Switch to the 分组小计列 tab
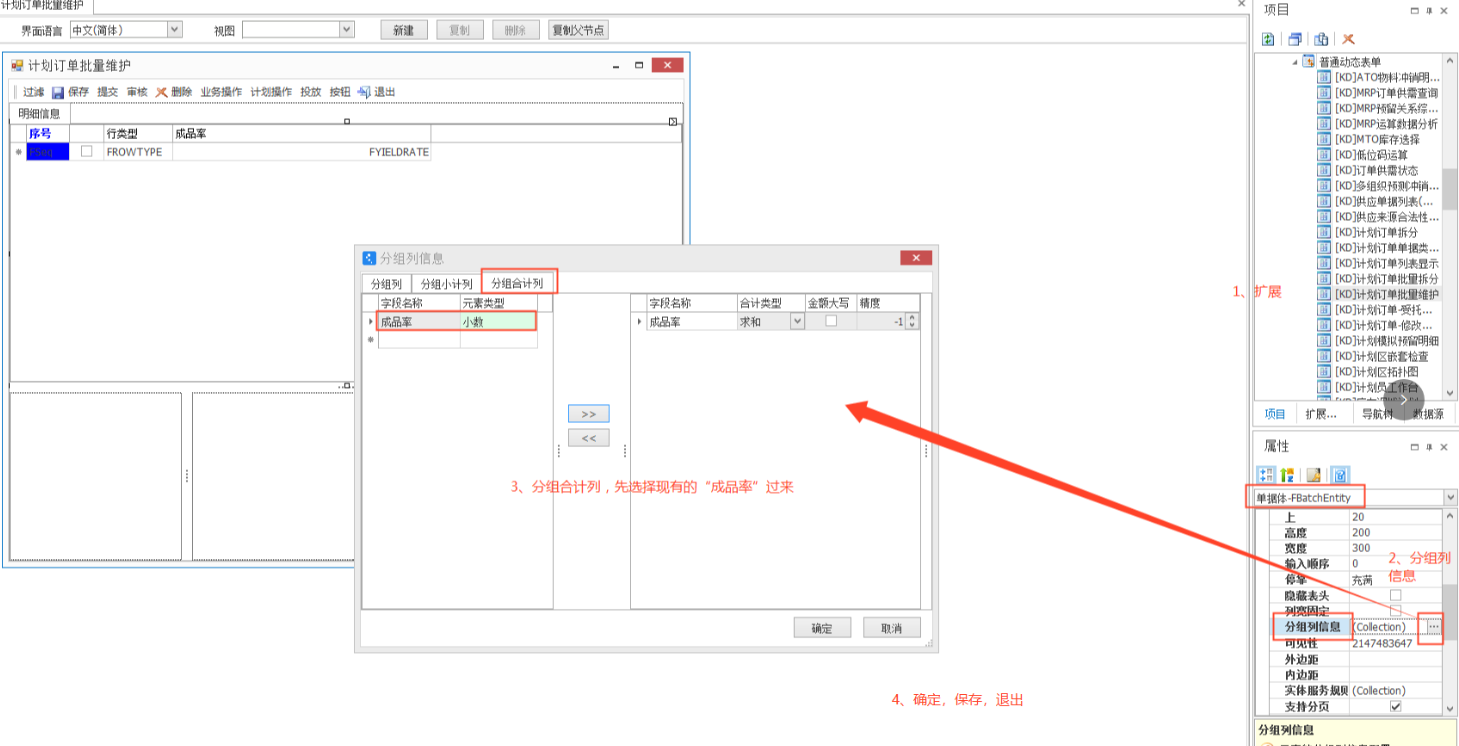The height and width of the screenshot is (746, 1459). pos(446,284)
